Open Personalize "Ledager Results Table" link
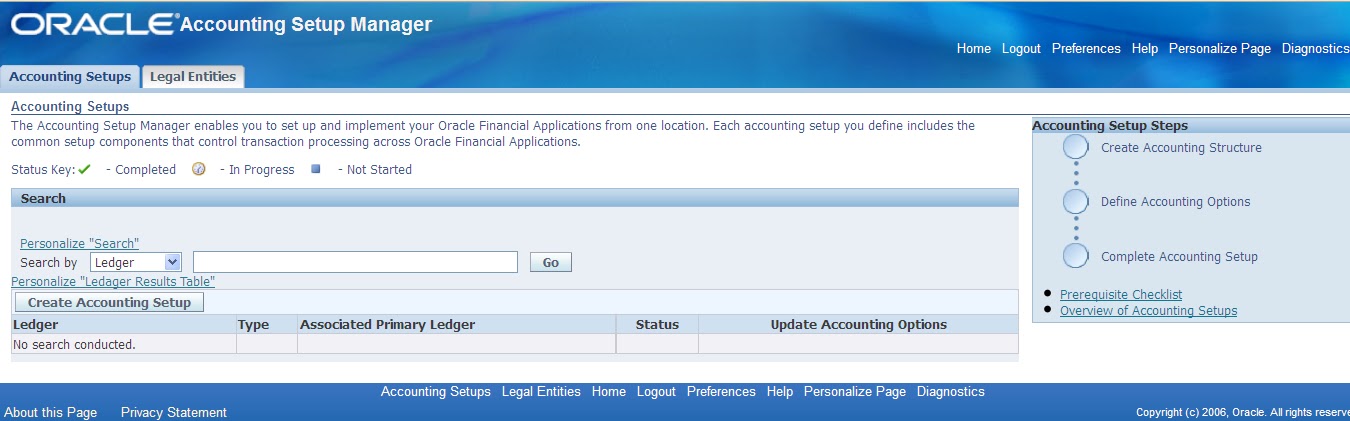This screenshot has height=421, width=1350. [113, 282]
